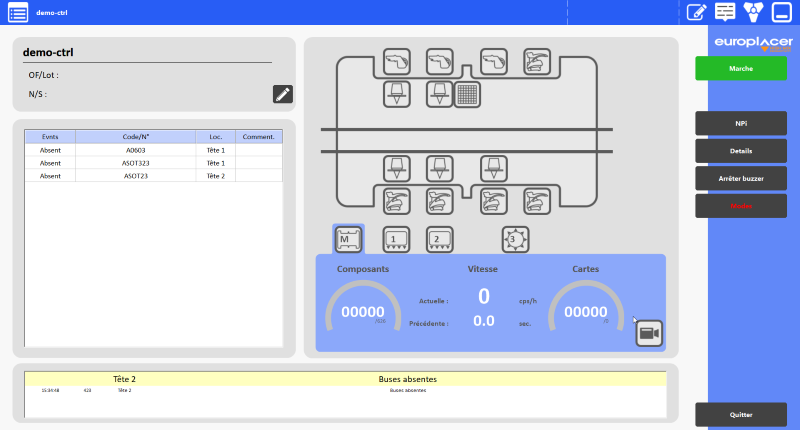Click the Composants counter gauge
Image resolution: width=800 pixels, height=430 pixels.
click(362, 311)
